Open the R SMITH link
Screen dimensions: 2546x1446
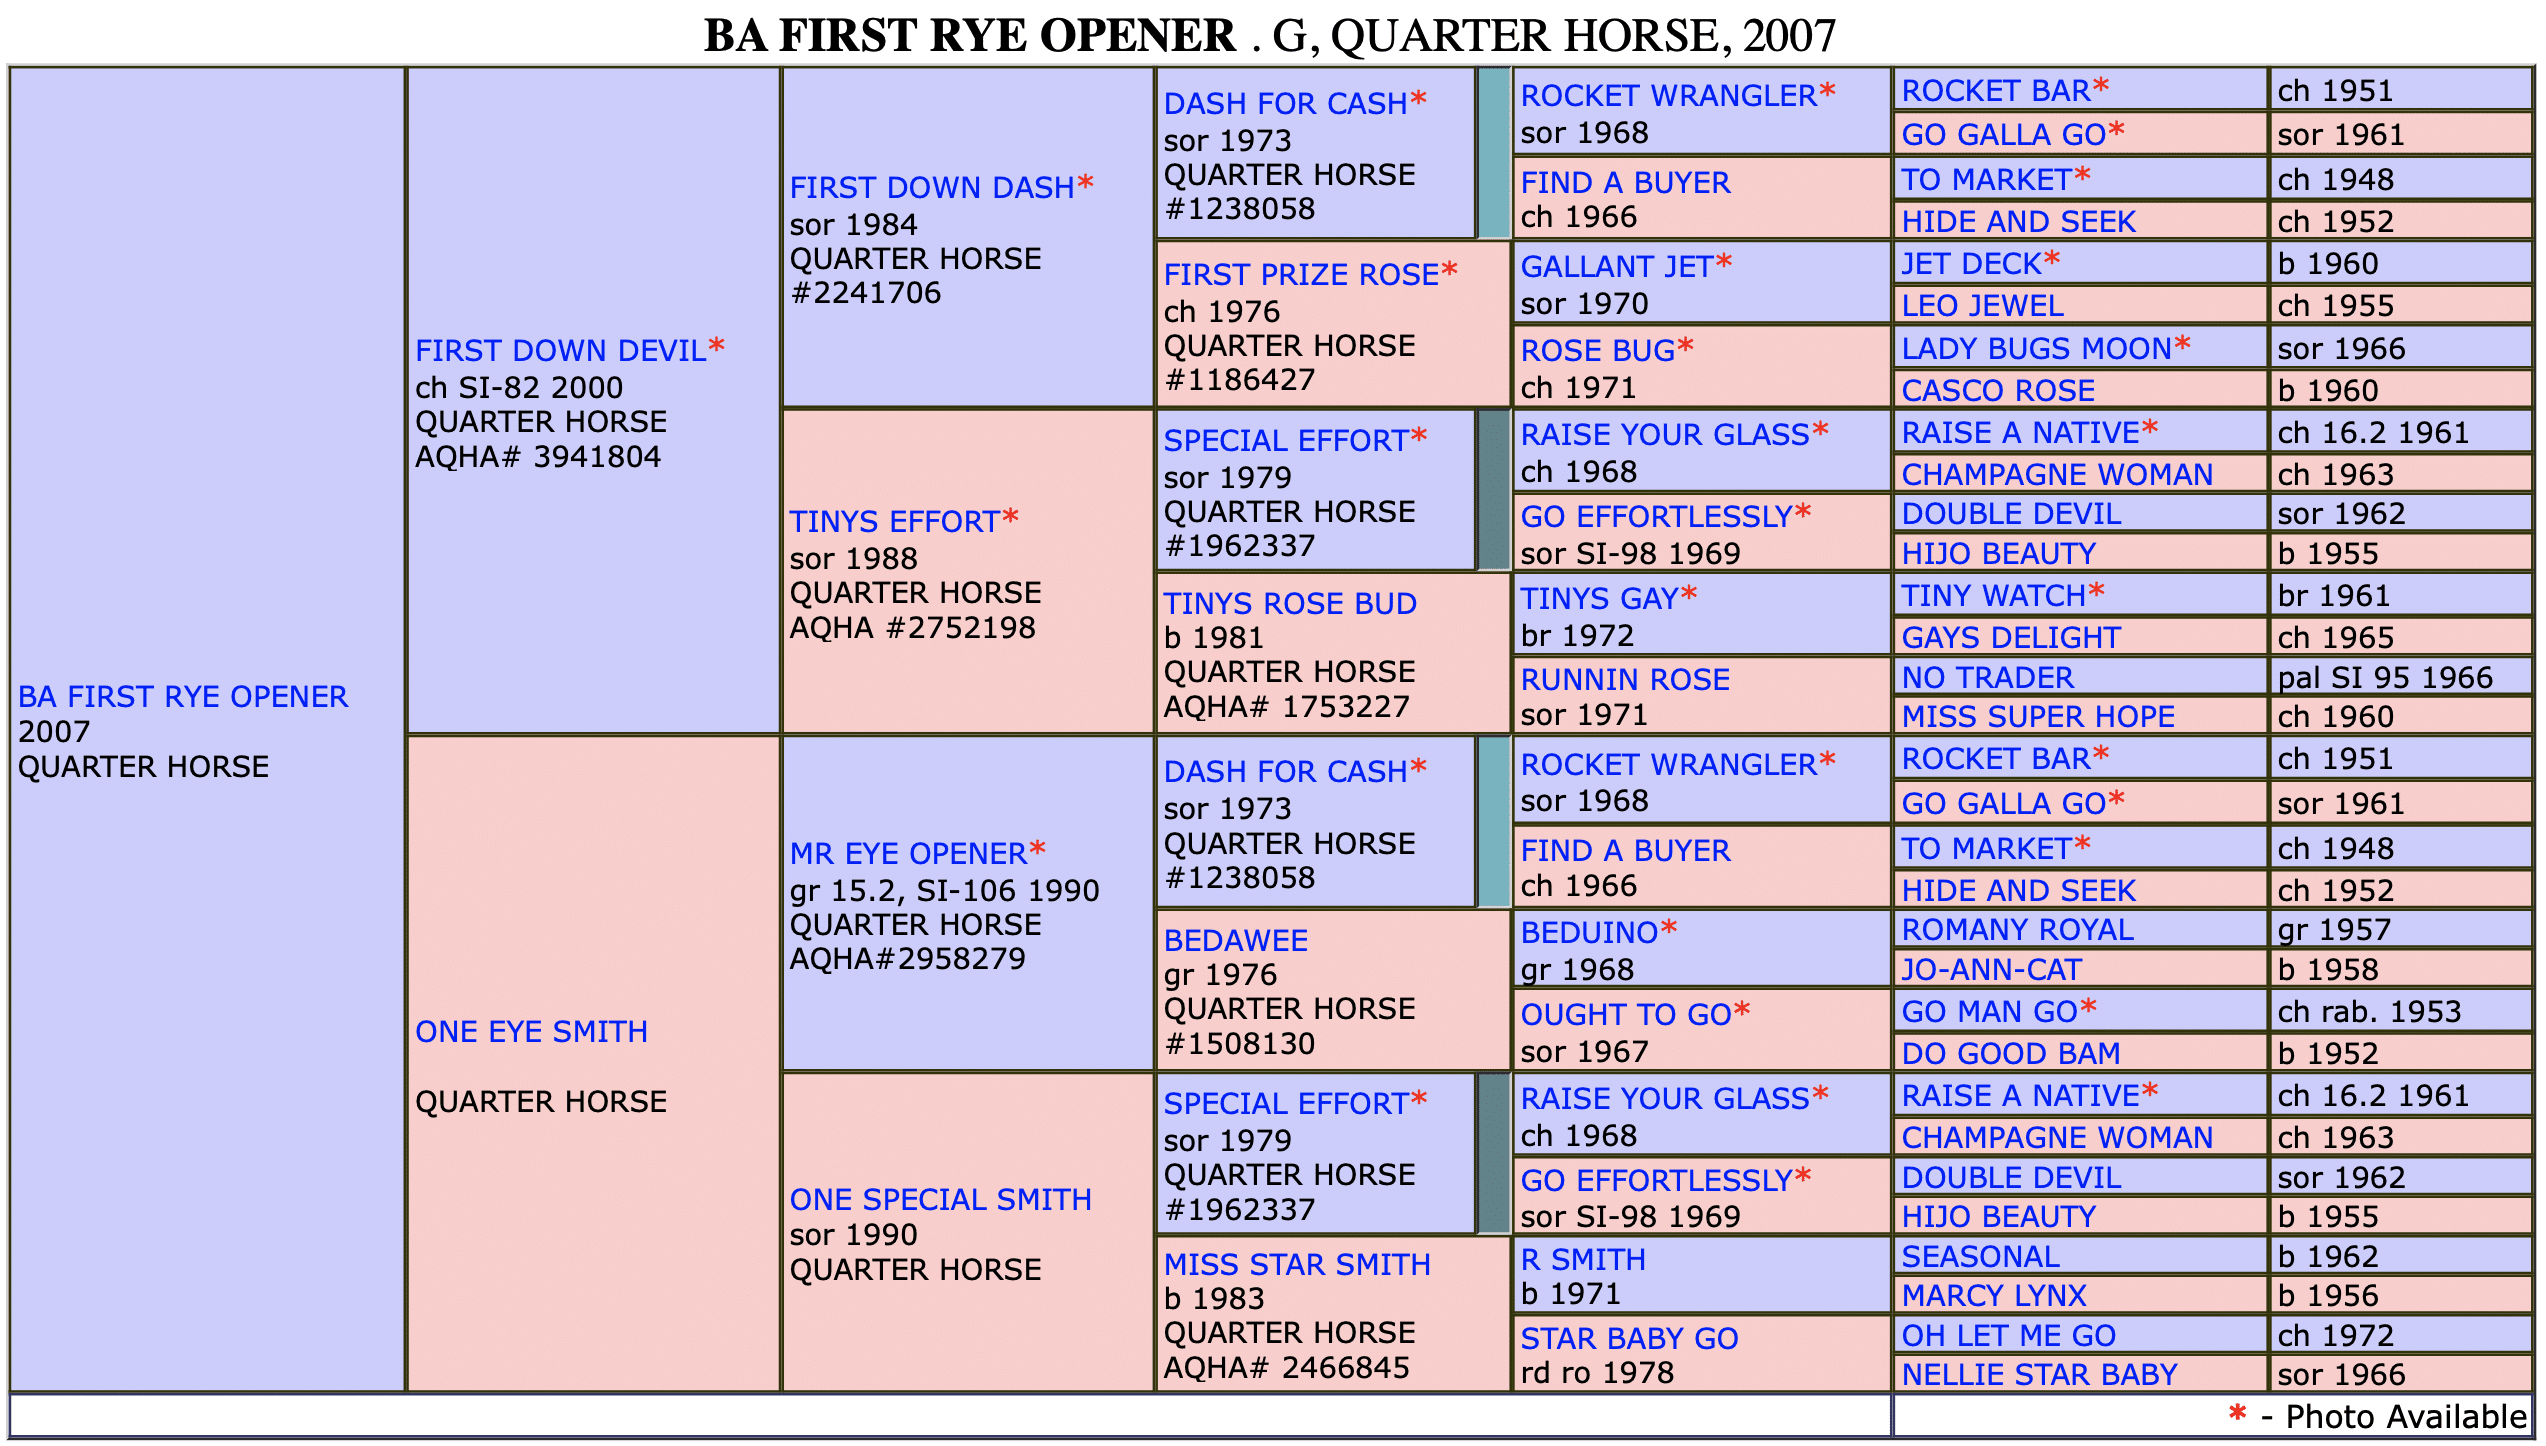(1583, 1259)
